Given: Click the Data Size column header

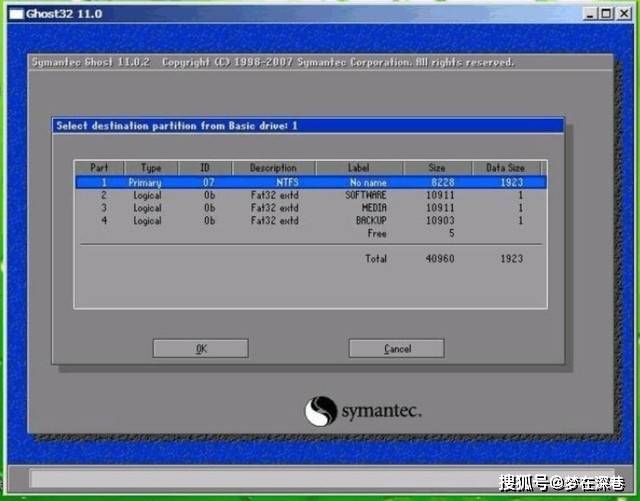Looking at the screenshot, I should [506, 168].
